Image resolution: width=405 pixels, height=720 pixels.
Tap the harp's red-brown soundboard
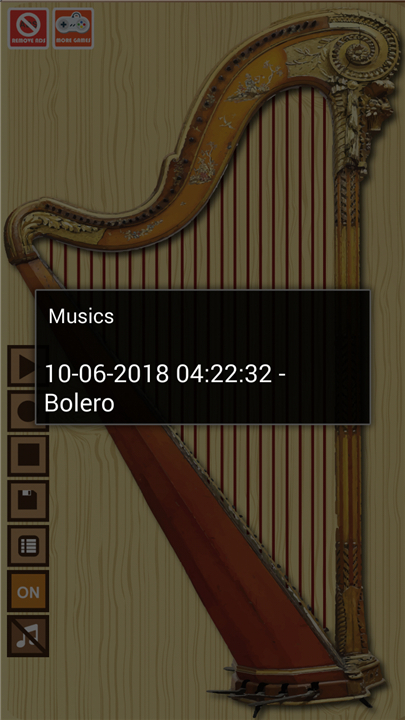(220, 551)
